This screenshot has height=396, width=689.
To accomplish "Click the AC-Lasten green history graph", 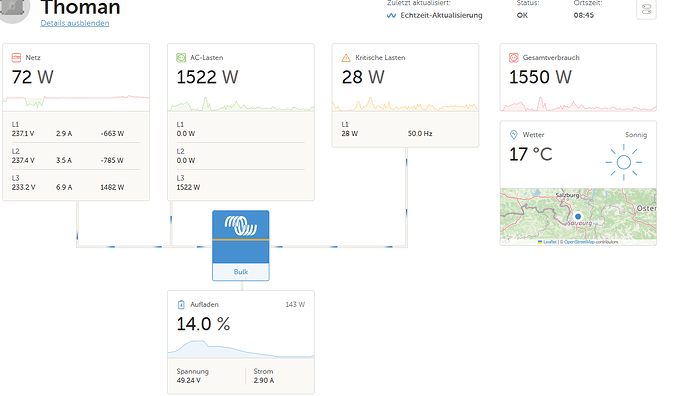I will [x=241, y=104].
